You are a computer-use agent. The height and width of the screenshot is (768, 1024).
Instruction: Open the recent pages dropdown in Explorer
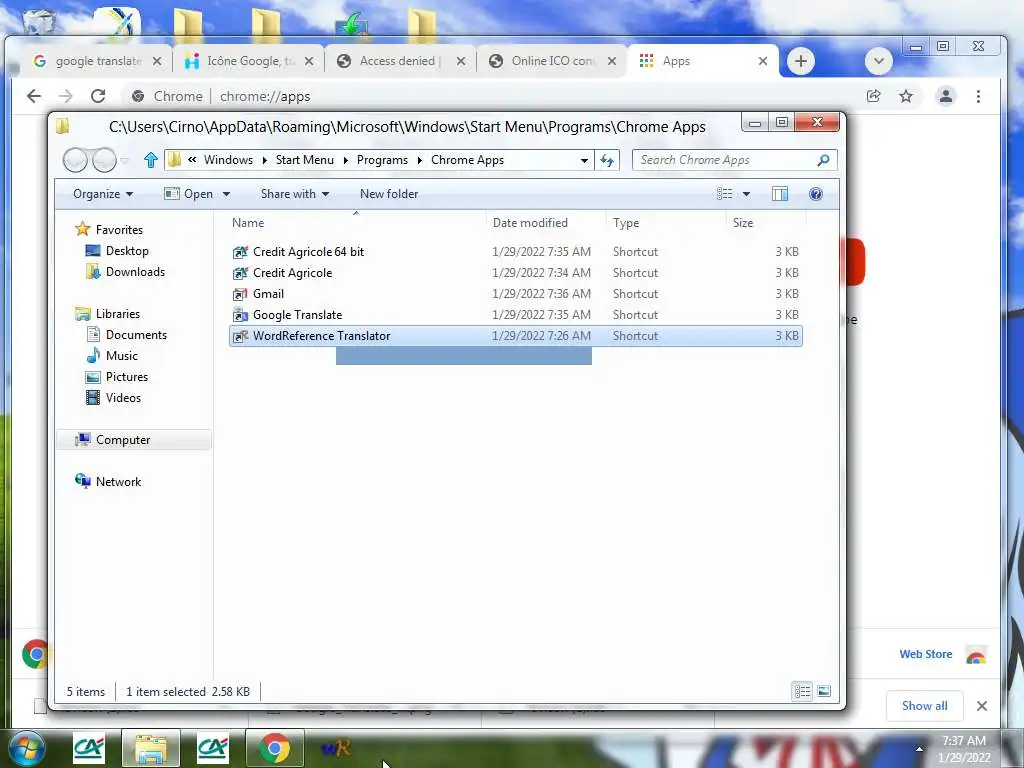pyautogui.click(x=125, y=160)
